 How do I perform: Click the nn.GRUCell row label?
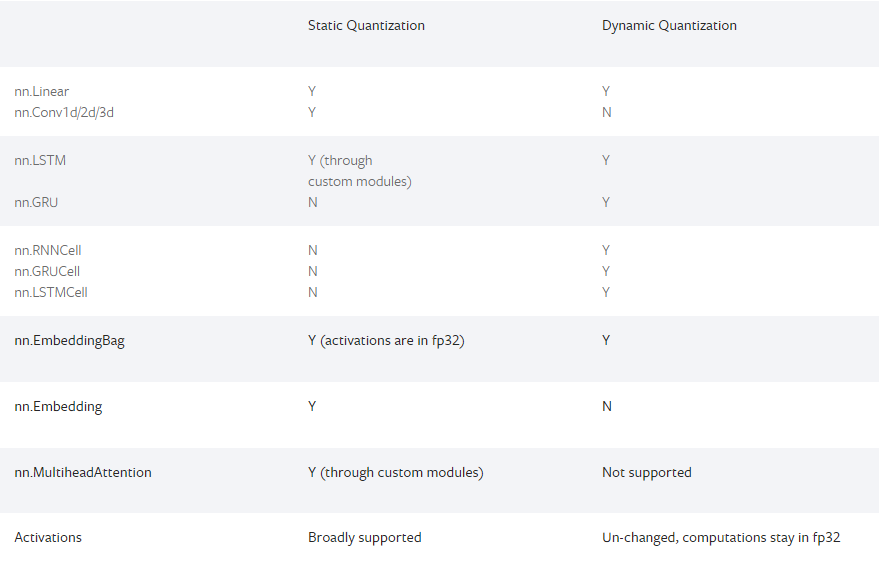(47, 272)
